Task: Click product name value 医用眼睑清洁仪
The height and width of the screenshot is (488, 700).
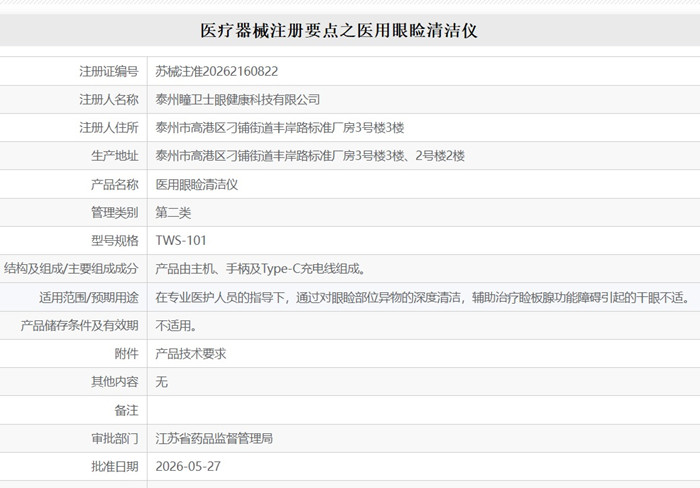Action: pyautogui.click(x=196, y=184)
